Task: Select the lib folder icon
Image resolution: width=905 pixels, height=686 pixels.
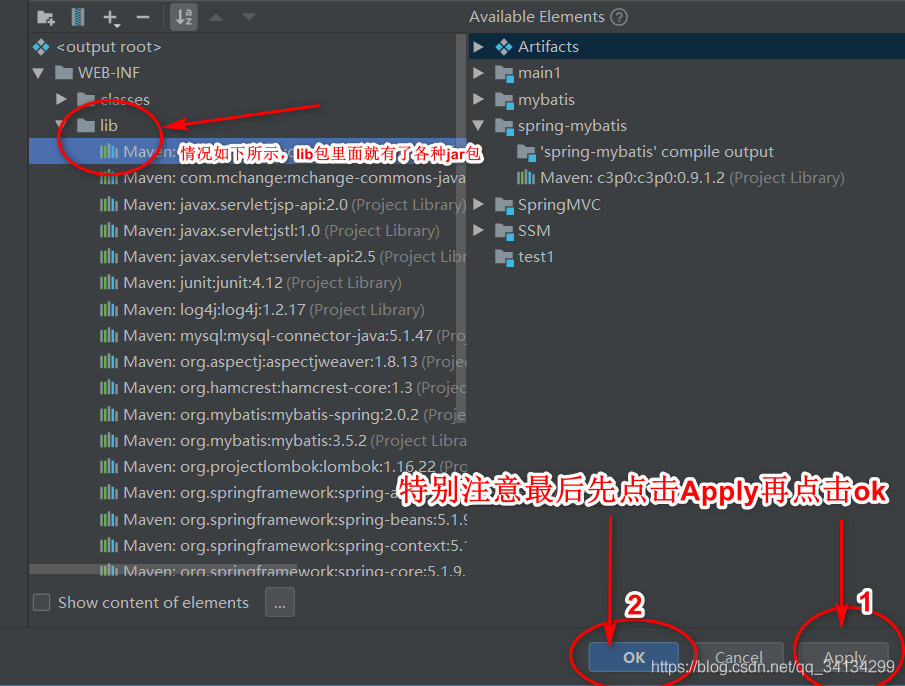Action: pos(86,125)
